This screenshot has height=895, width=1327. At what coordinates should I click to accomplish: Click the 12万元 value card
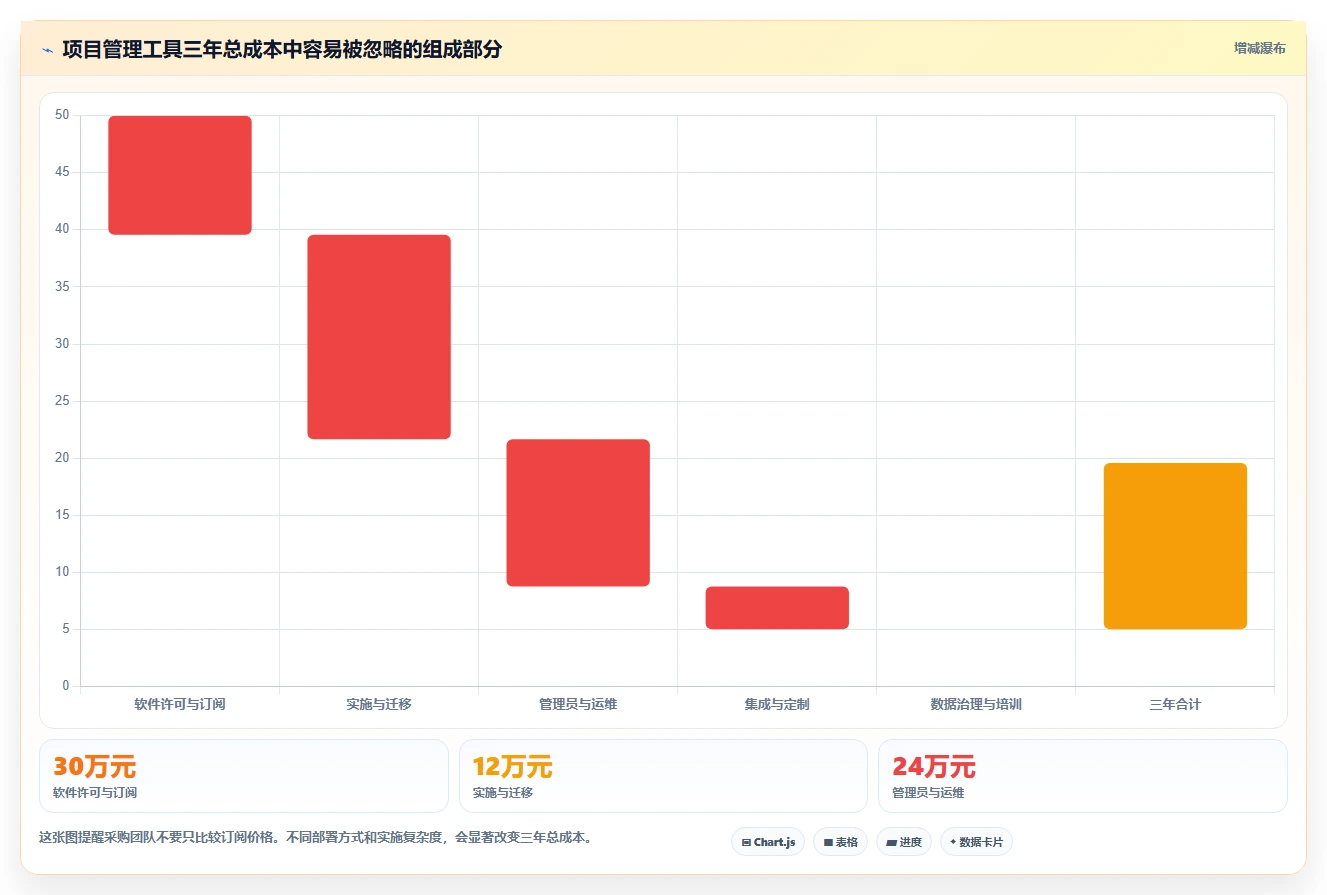click(663, 776)
